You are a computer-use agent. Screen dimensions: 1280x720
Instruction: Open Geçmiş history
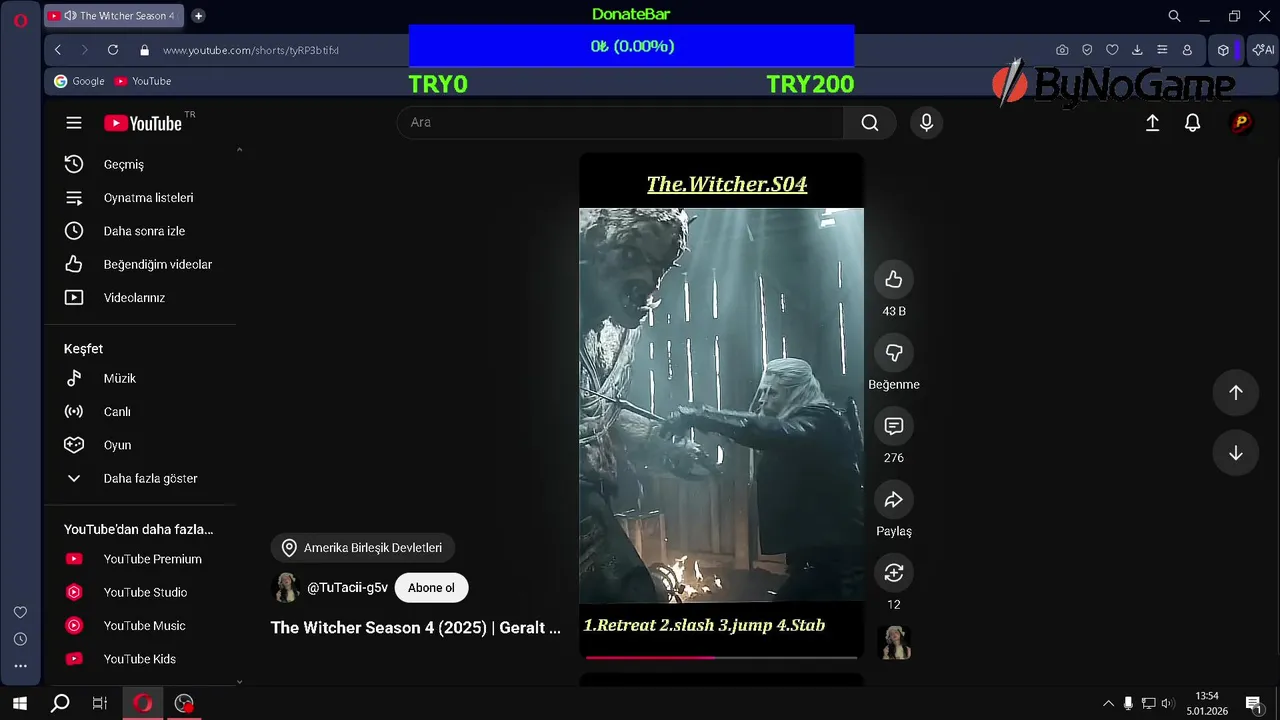[138, 164]
